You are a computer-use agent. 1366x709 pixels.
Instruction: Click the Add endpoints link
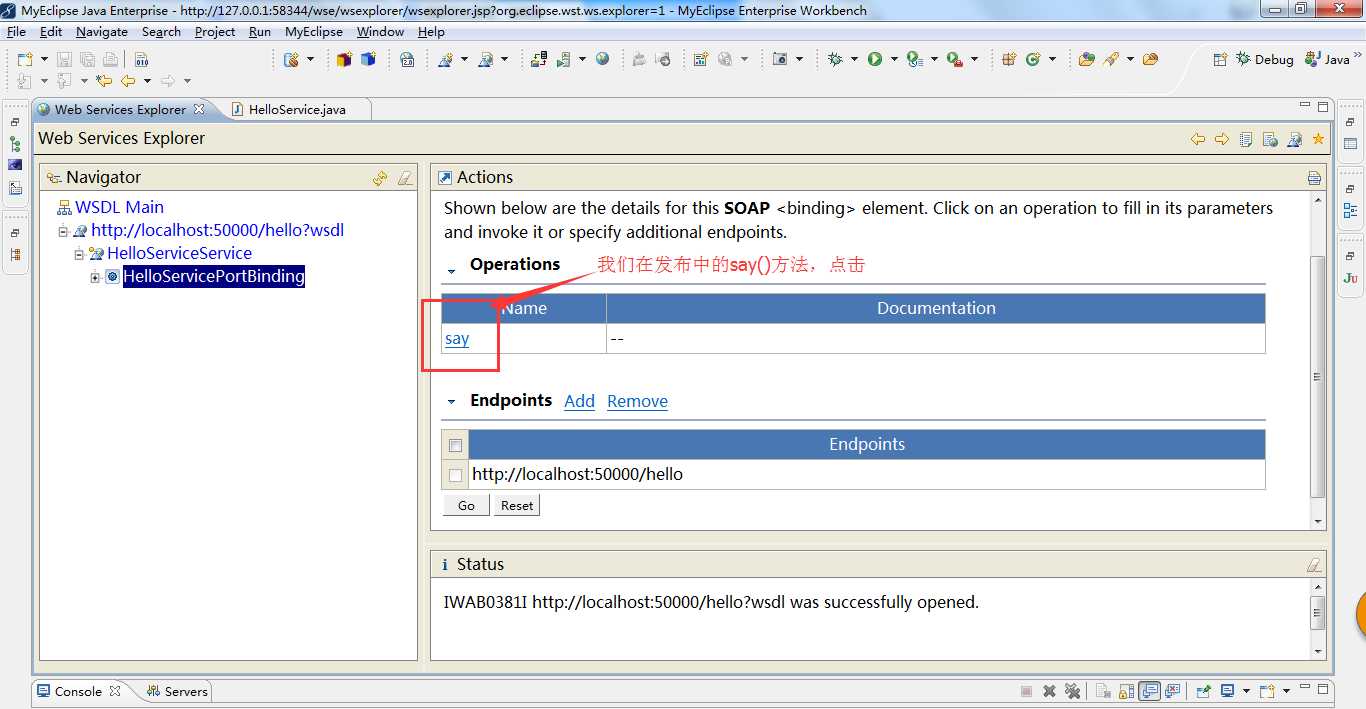click(x=579, y=401)
